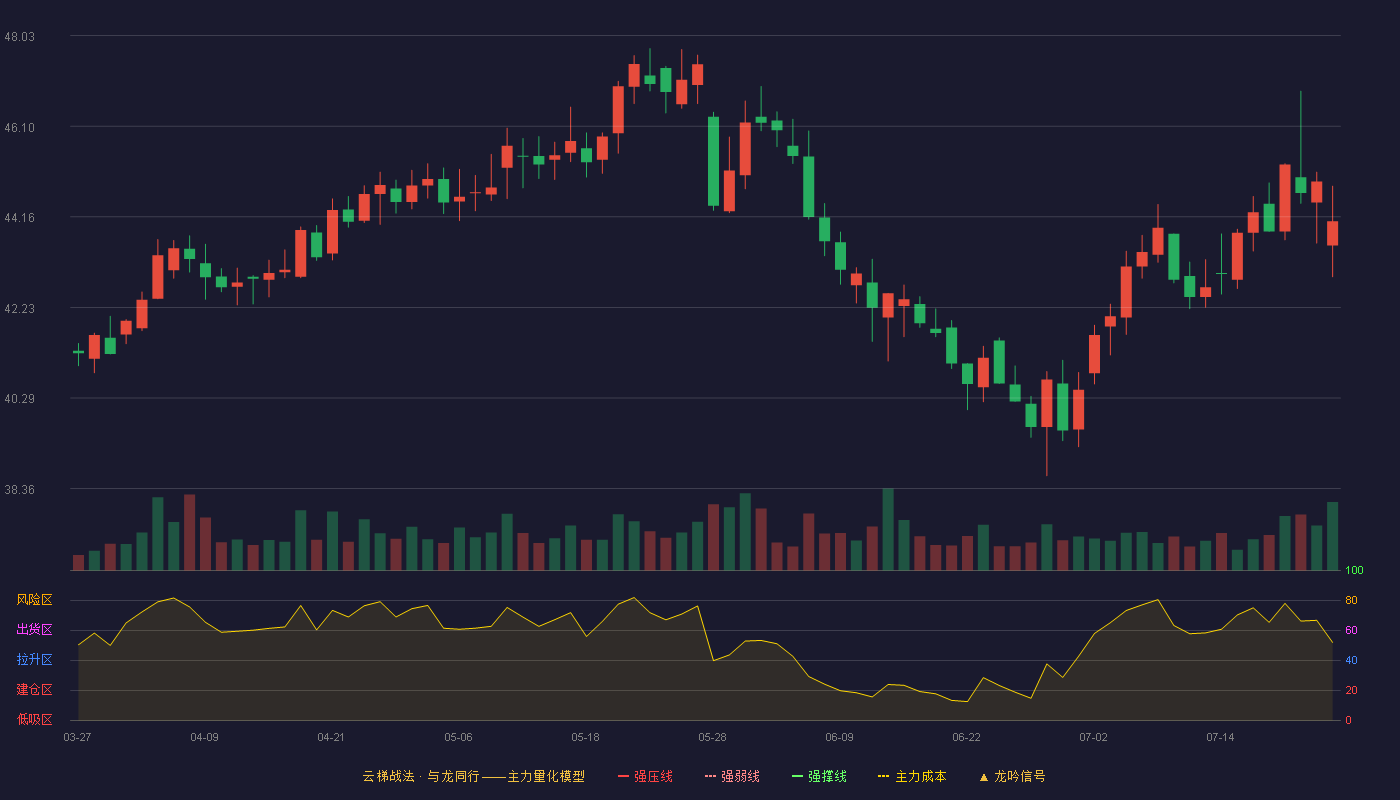The height and width of the screenshot is (800, 1400).
Task: Click the 48.03 price axis label
Action: pos(19,36)
